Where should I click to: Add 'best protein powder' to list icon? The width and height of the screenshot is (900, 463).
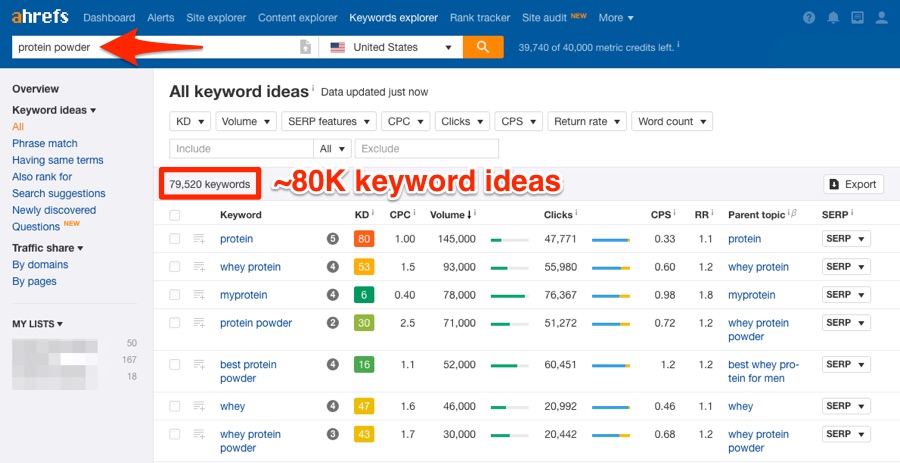click(x=199, y=364)
